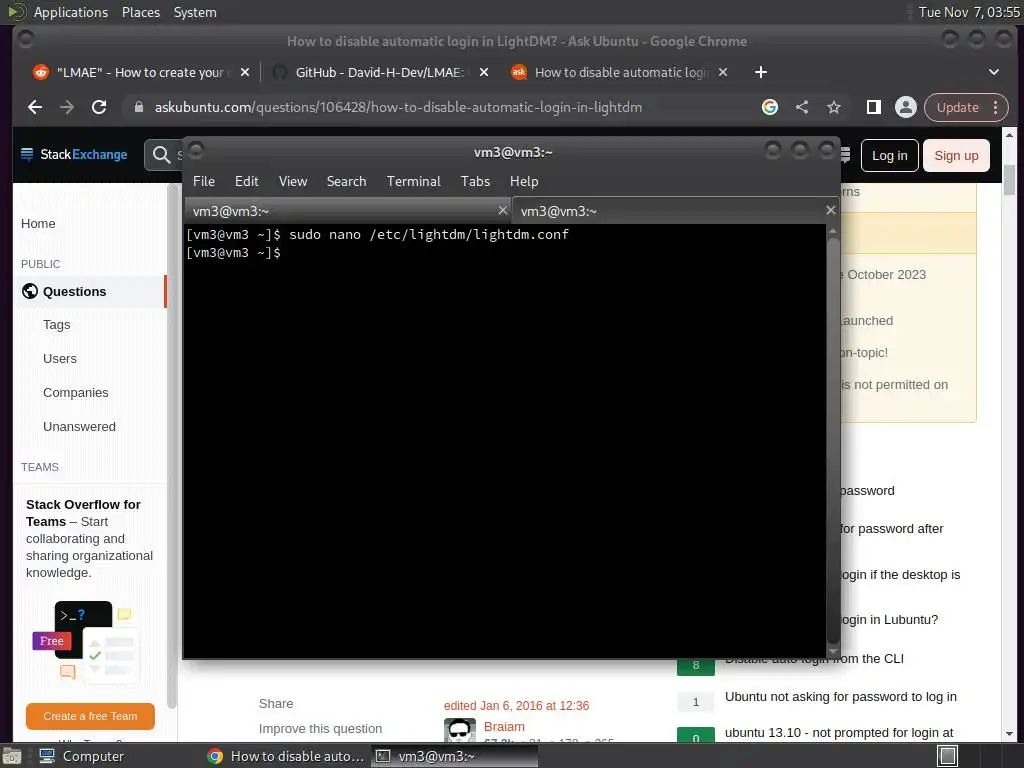Click Sign up on Ask Ubuntu

coord(956,155)
